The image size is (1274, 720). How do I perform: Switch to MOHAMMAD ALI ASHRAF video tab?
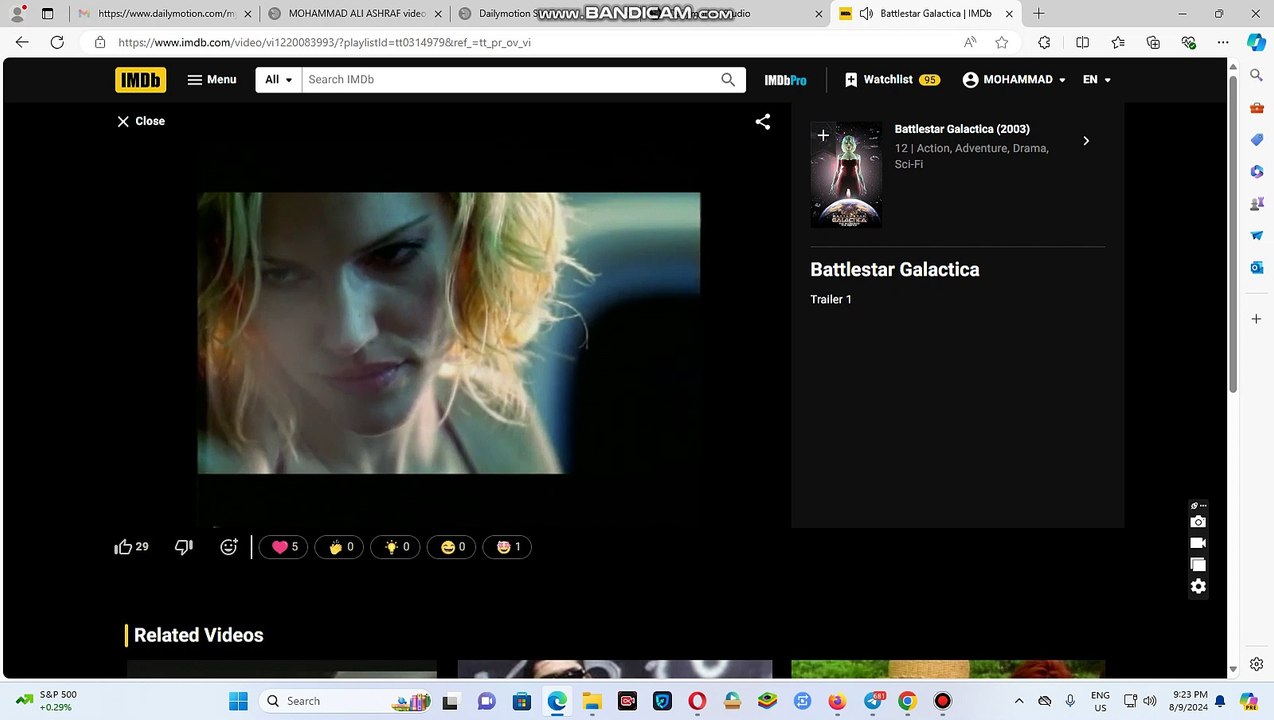pos(355,14)
